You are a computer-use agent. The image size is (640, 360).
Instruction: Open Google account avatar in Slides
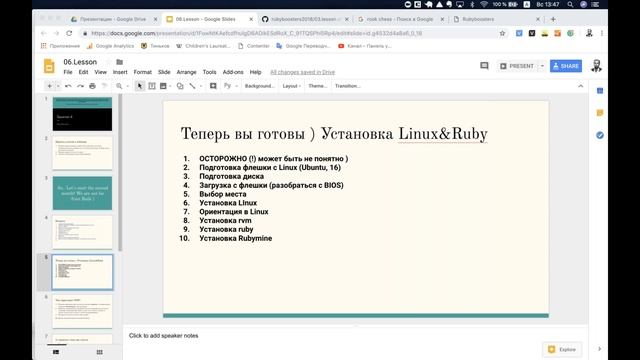tap(596, 66)
